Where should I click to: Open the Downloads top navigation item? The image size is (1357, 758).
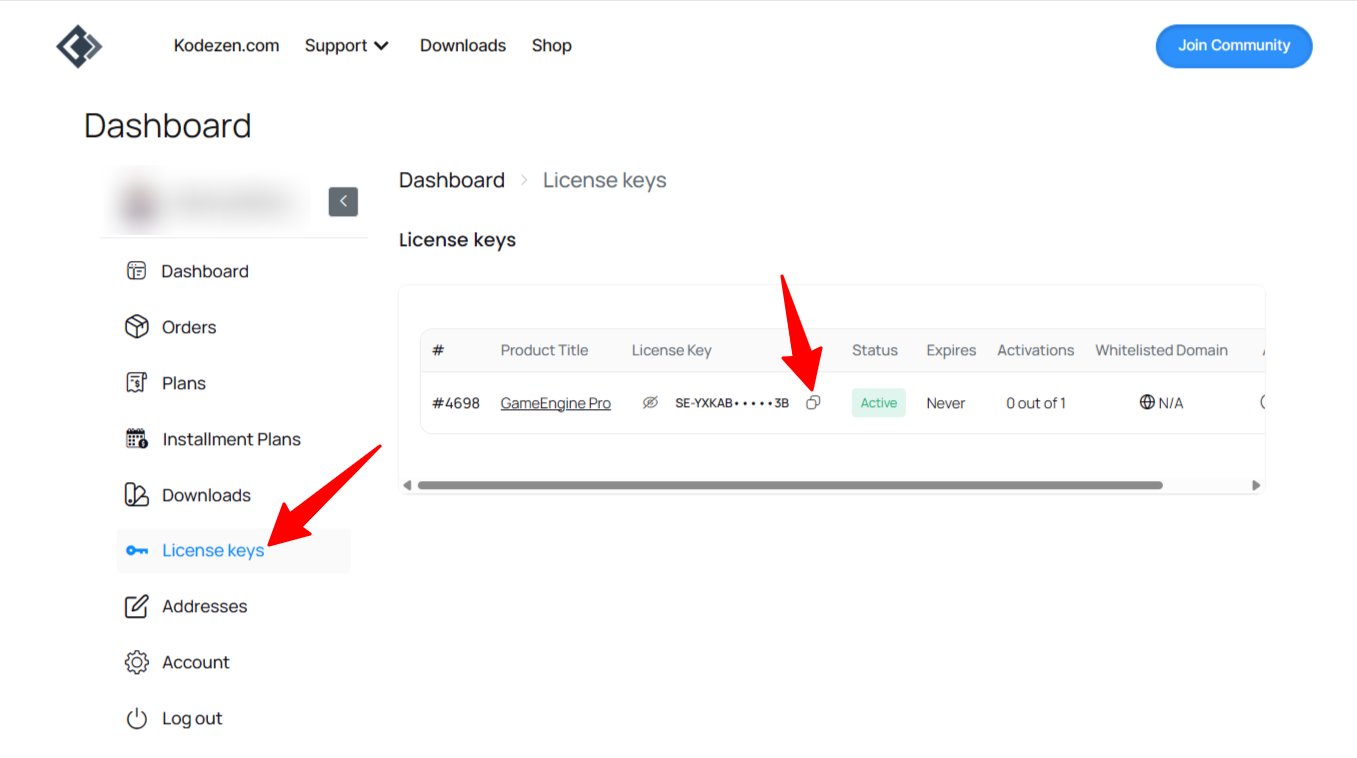[x=463, y=46]
